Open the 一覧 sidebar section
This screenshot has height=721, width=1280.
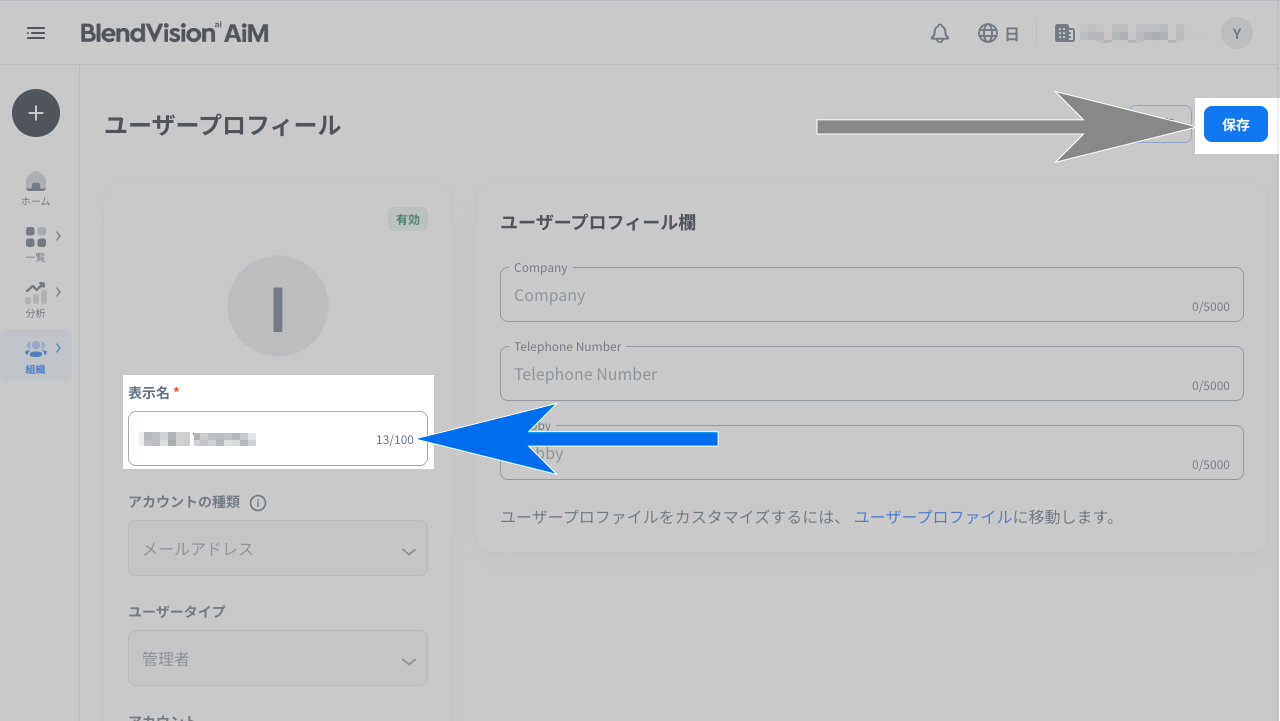tap(36, 243)
